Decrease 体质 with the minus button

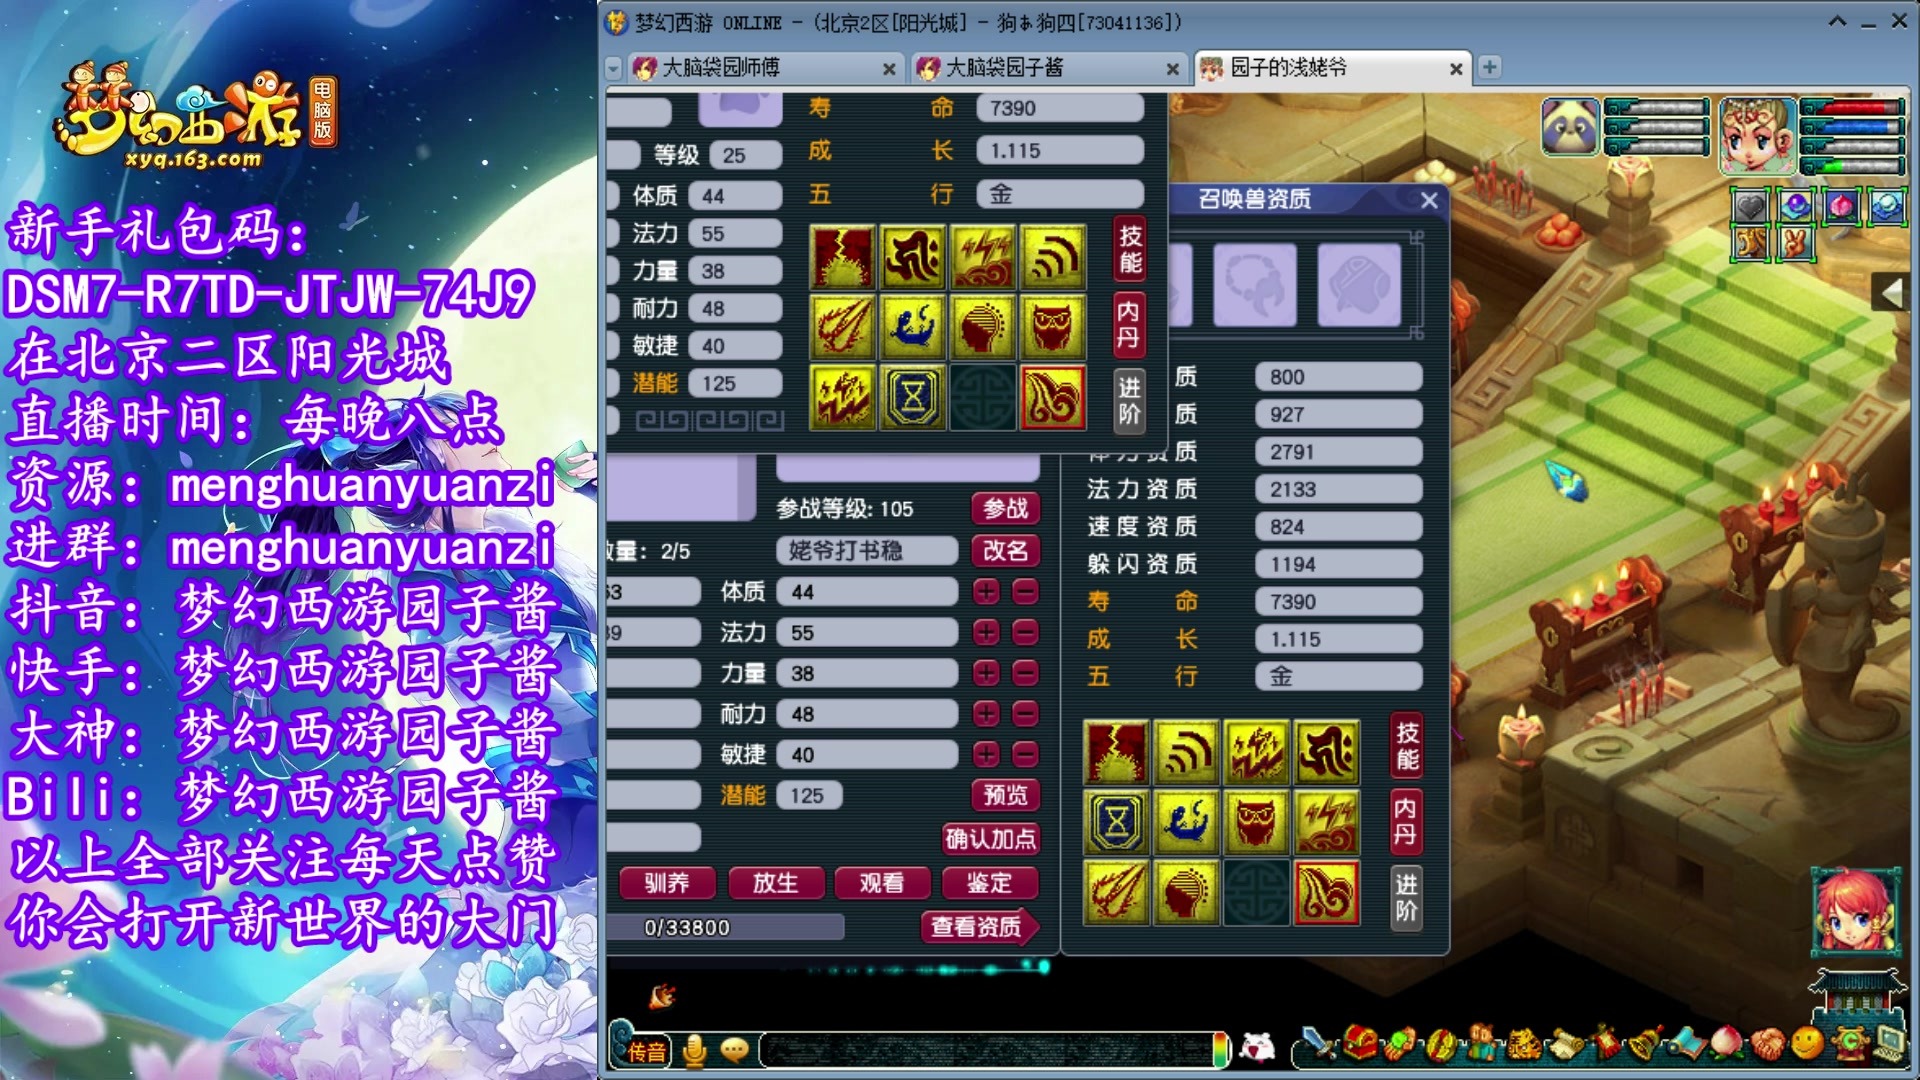1025,592
